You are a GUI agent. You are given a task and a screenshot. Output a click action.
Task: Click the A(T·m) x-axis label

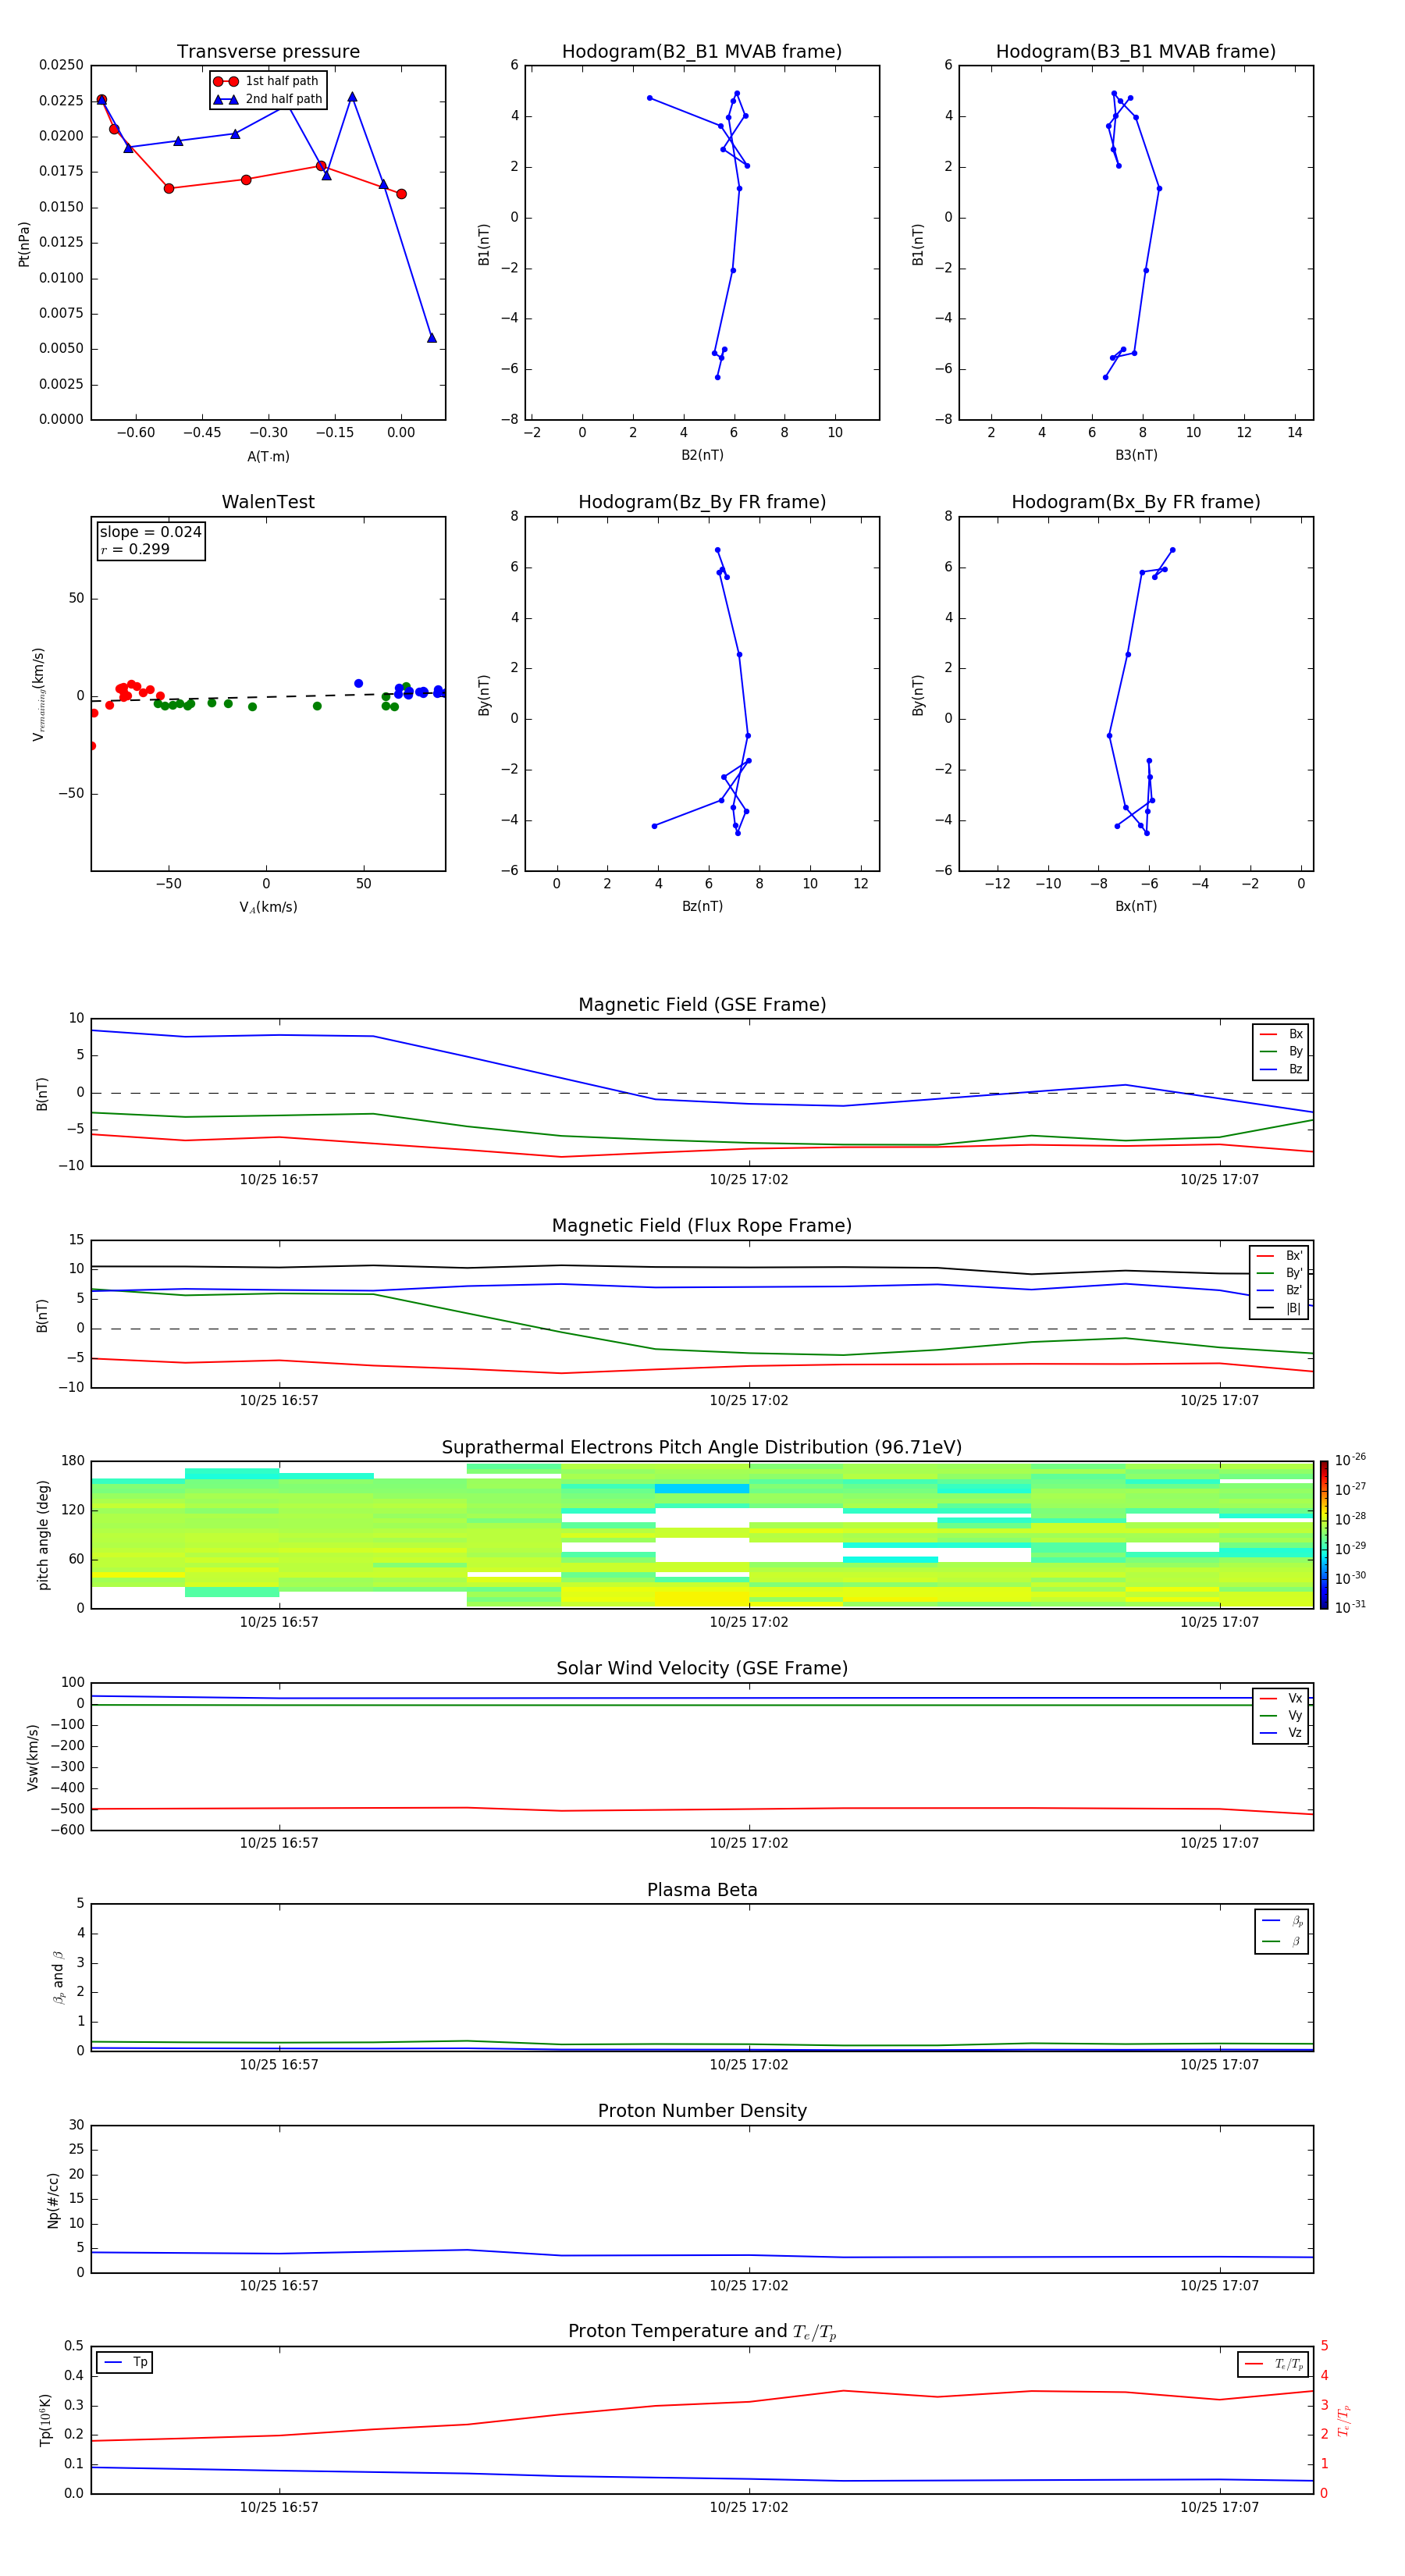pyautogui.click(x=268, y=457)
